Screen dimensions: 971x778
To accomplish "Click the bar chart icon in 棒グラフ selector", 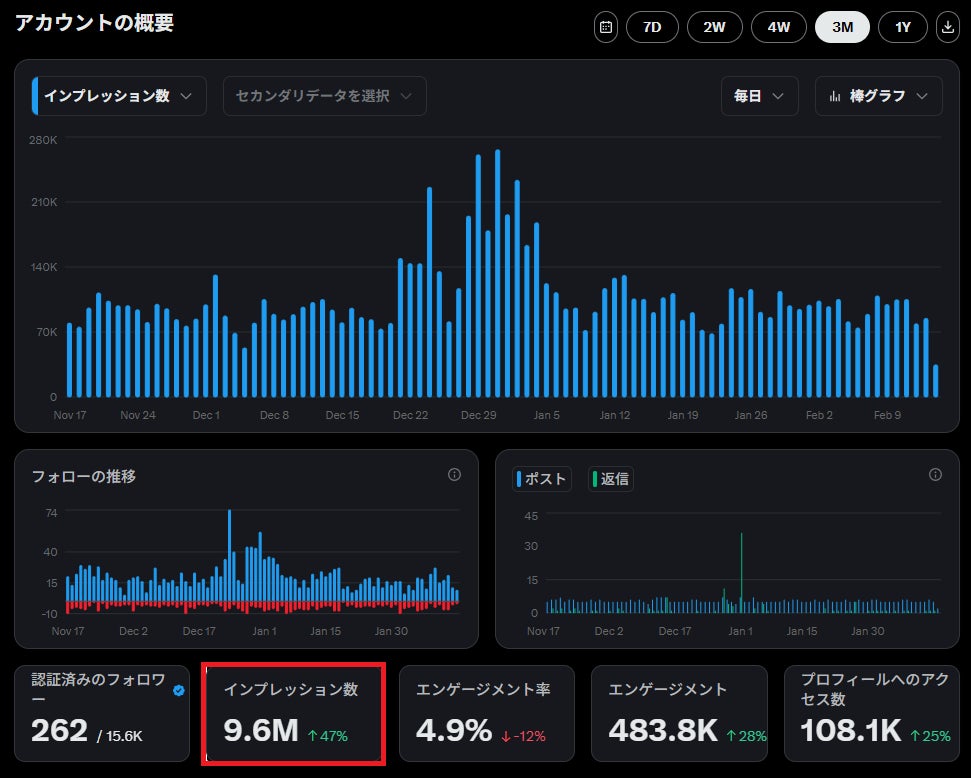I will 835,96.
